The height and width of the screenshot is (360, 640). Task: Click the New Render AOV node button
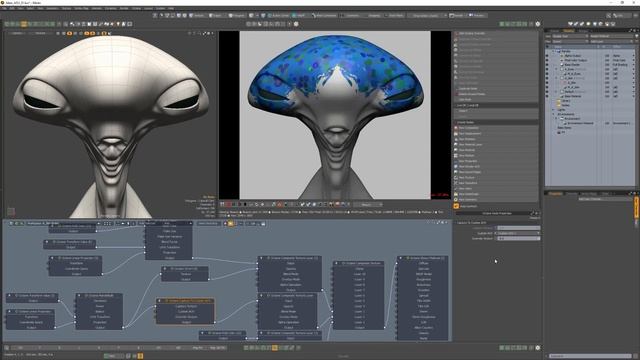coord(496,167)
